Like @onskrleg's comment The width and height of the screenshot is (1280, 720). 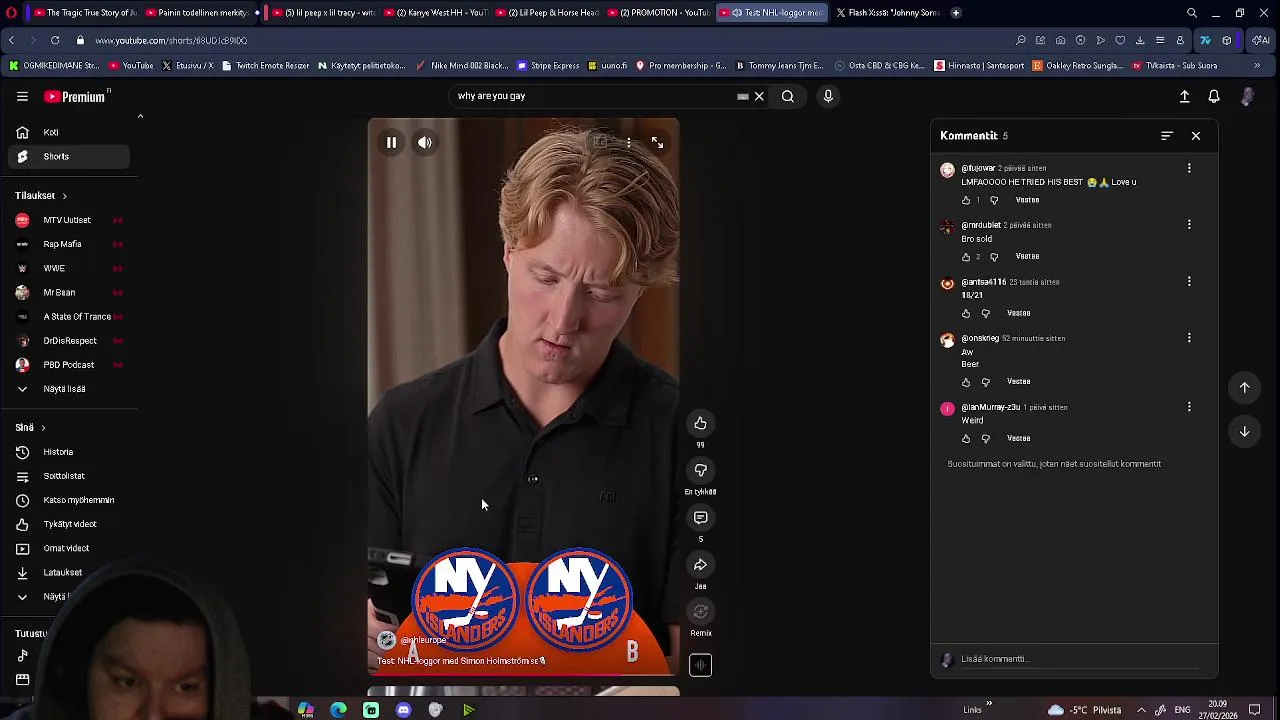966,382
